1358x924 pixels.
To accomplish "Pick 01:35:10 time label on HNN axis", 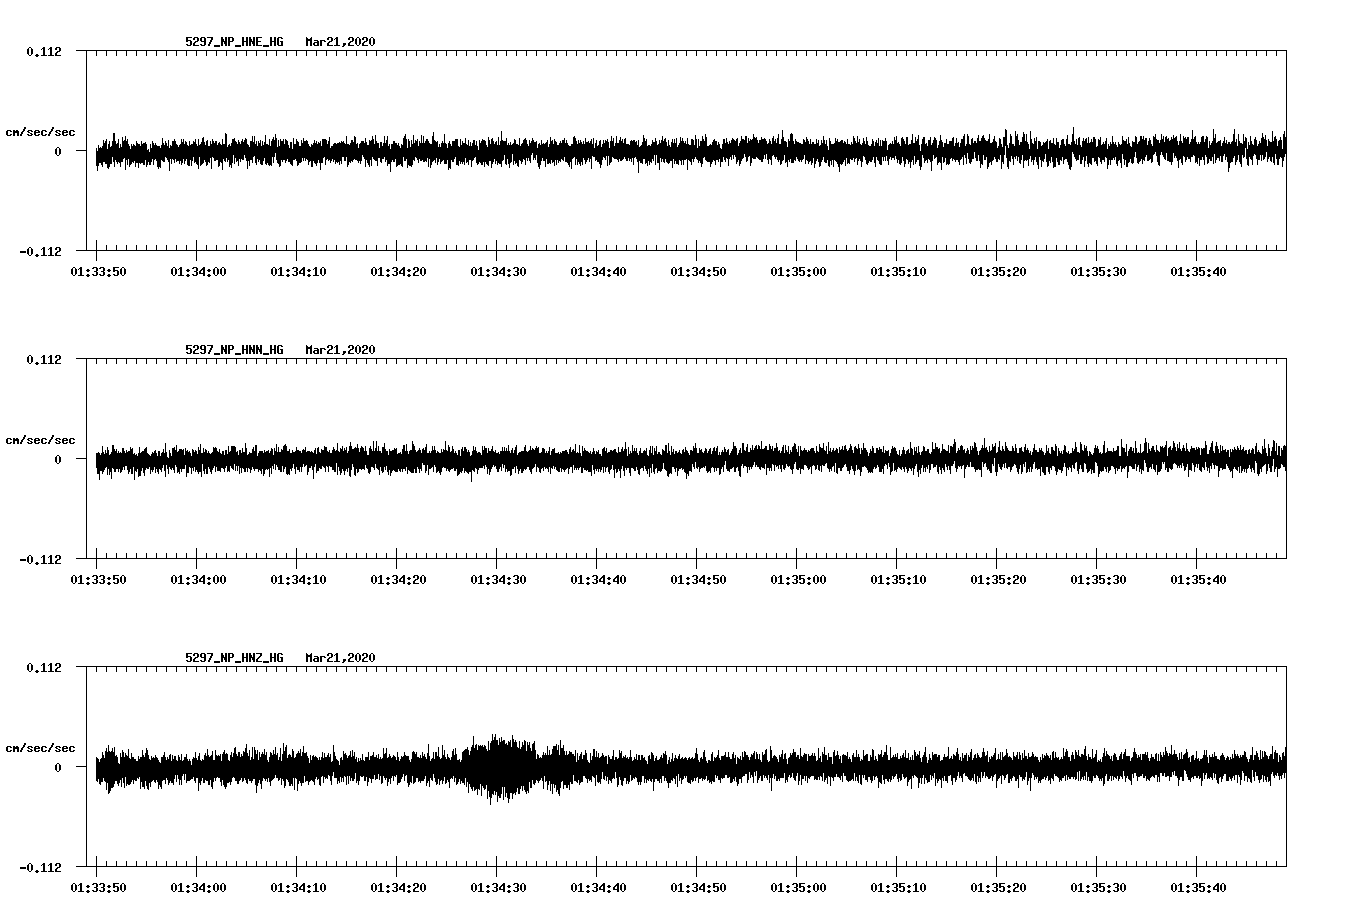I will pyautogui.click(x=898, y=580).
